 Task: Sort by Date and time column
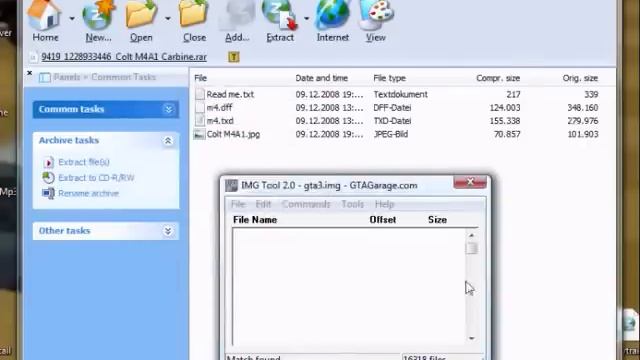pos(322,78)
